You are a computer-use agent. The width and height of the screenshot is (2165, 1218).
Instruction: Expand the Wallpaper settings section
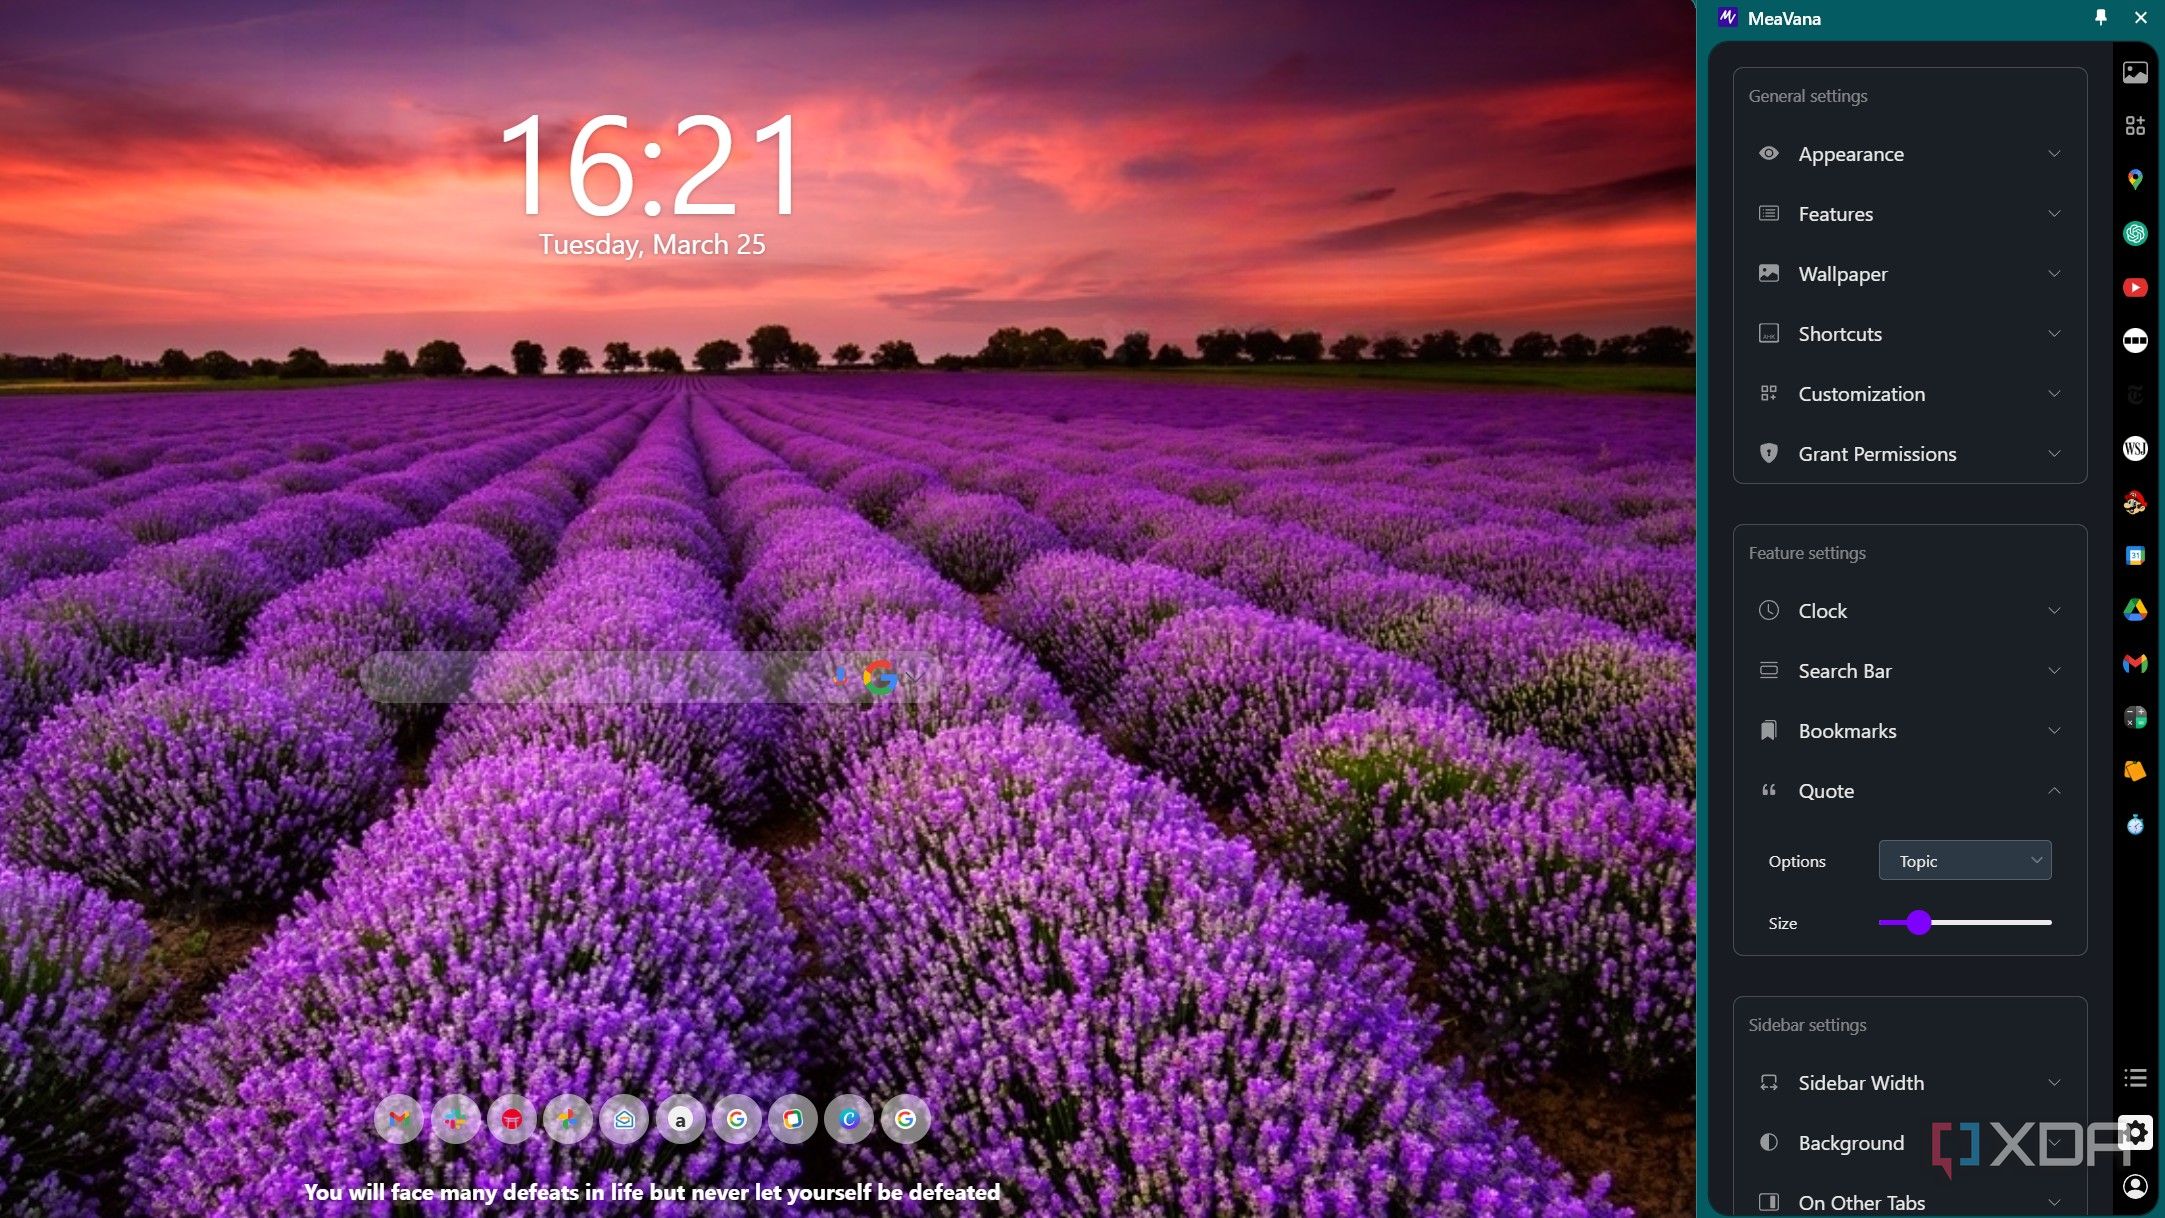click(1909, 274)
